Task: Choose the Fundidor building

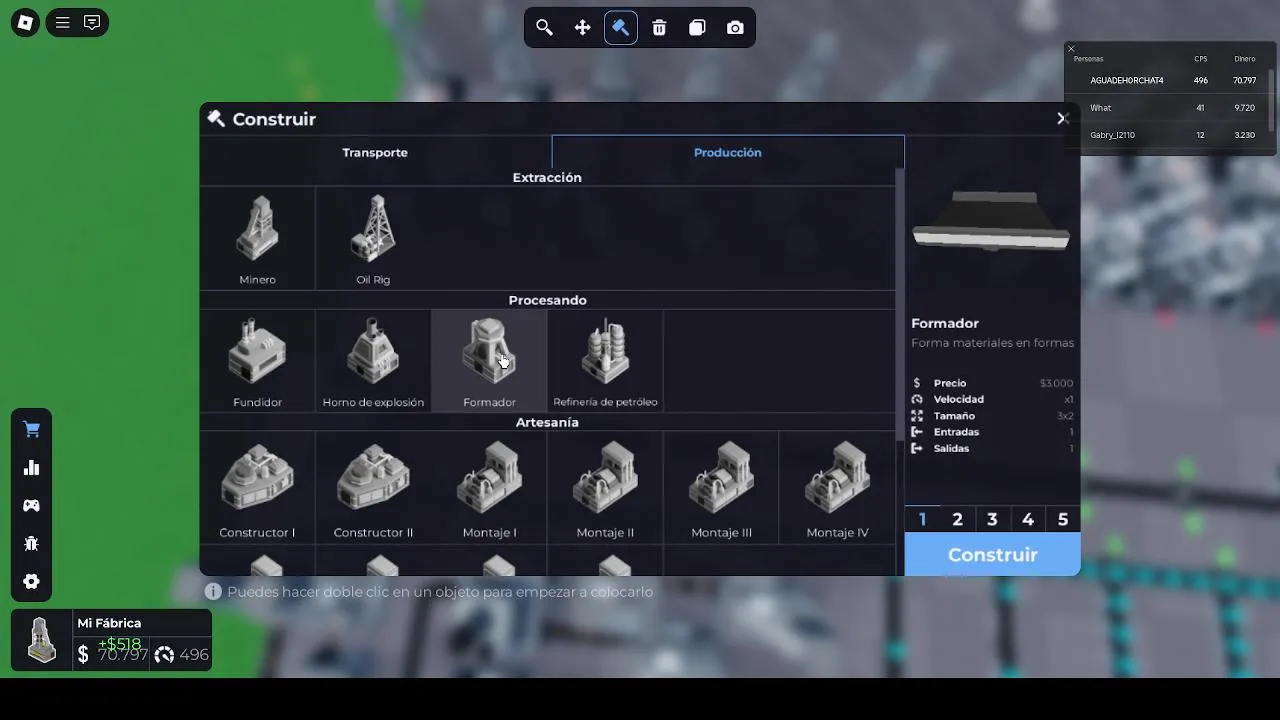Action: [x=257, y=361]
